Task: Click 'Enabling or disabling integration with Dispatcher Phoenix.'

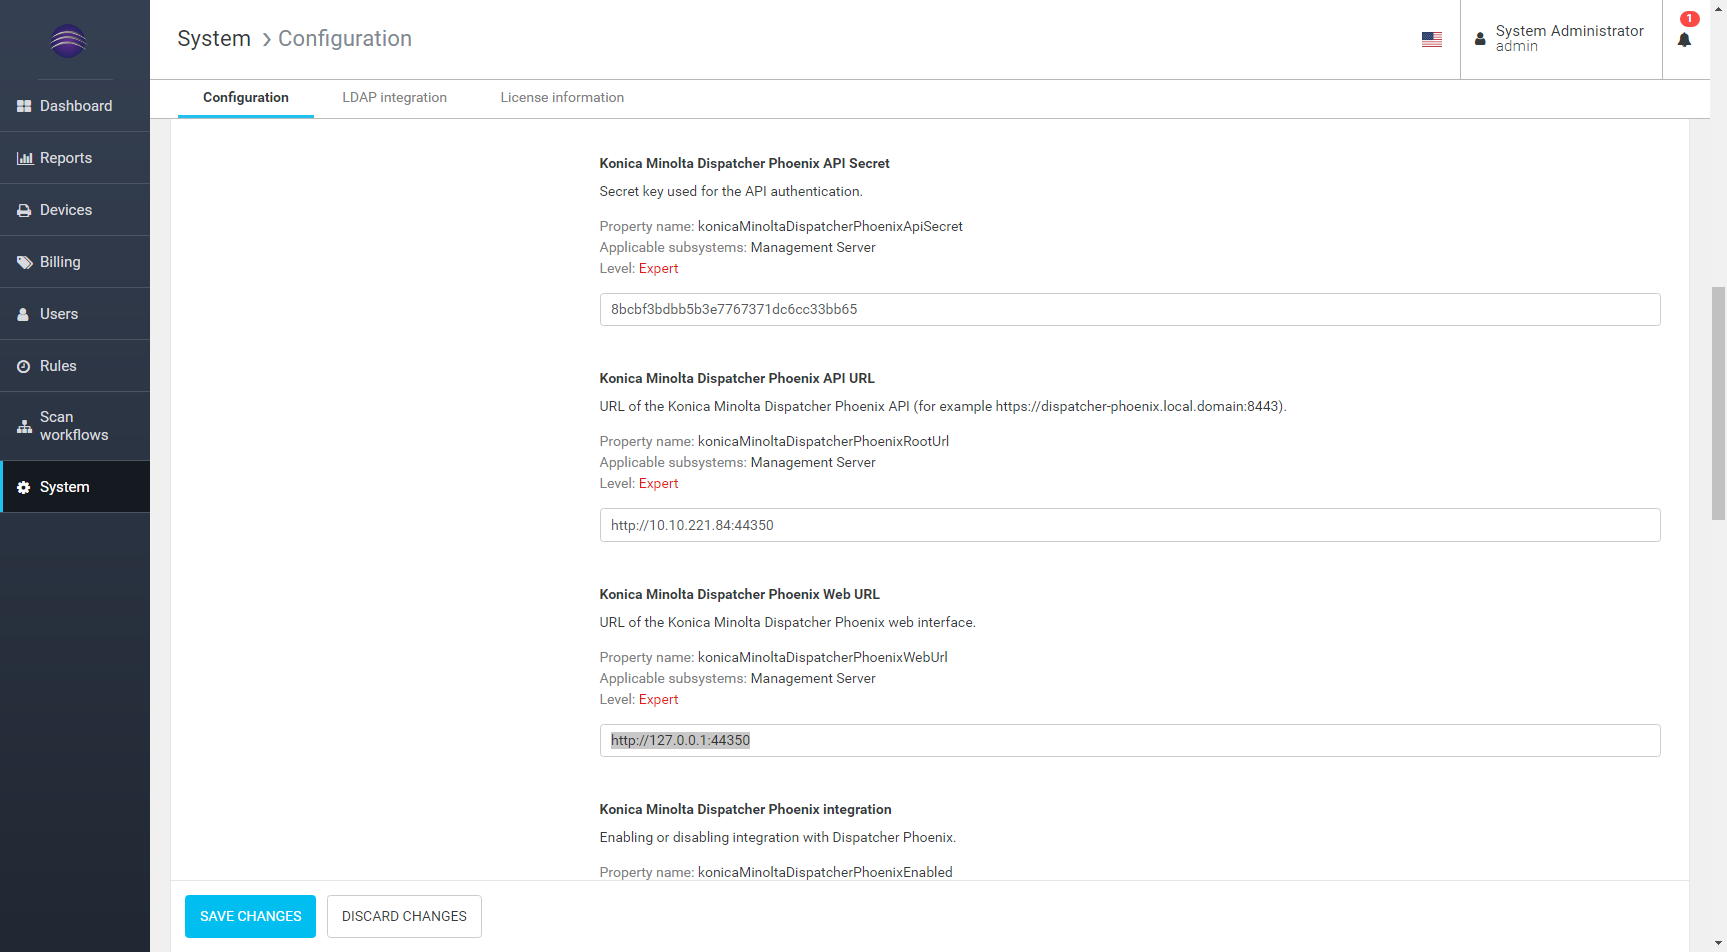Action: 777,837
